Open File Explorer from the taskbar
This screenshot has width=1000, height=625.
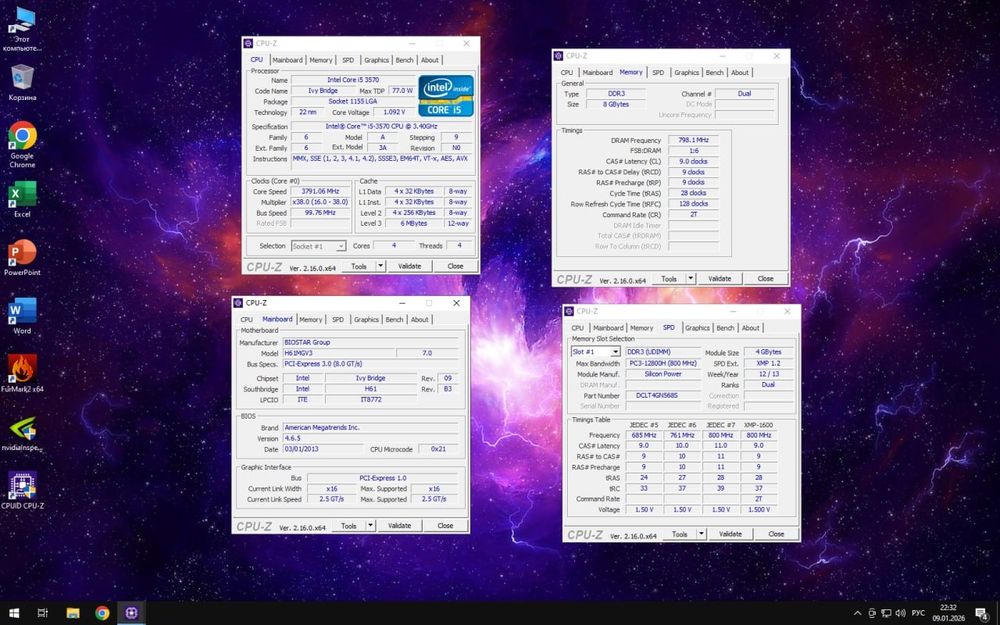tap(73, 613)
